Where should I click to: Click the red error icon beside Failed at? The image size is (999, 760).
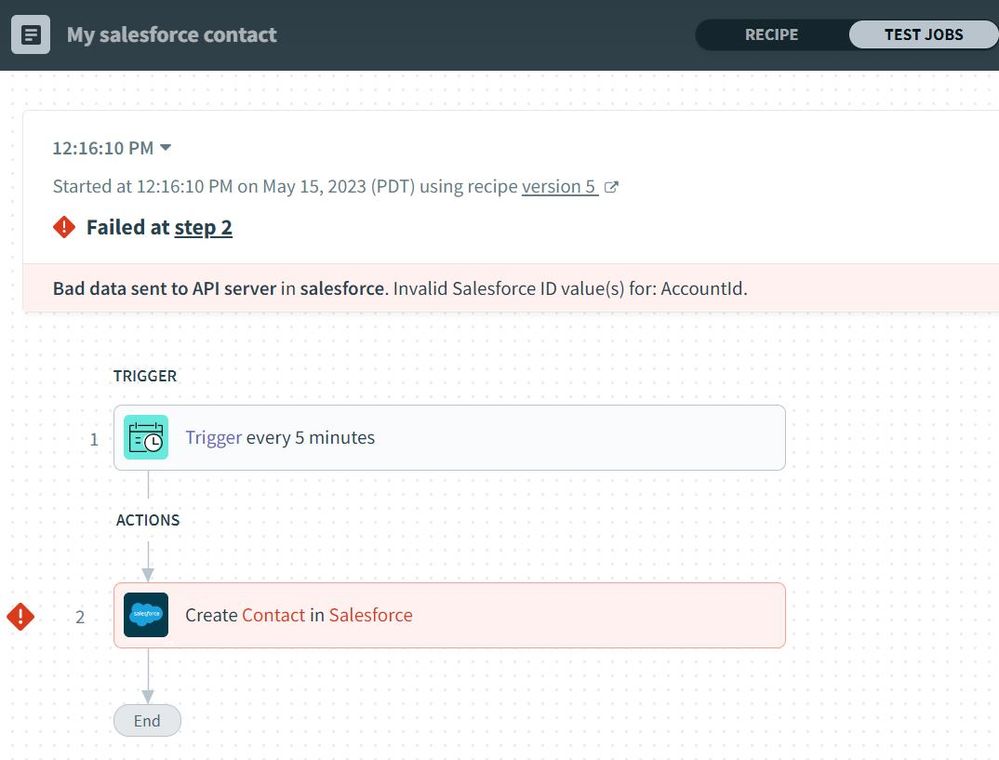[64, 227]
